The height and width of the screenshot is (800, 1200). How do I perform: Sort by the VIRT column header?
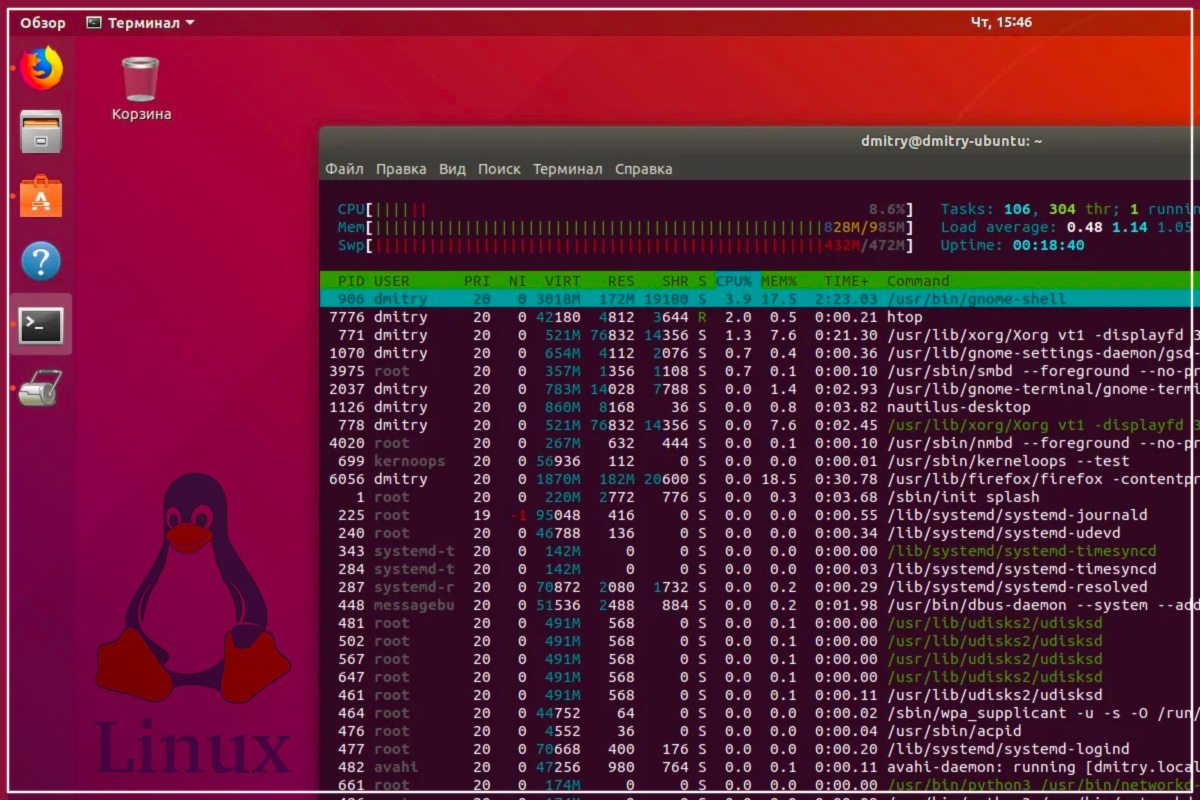(563, 281)
